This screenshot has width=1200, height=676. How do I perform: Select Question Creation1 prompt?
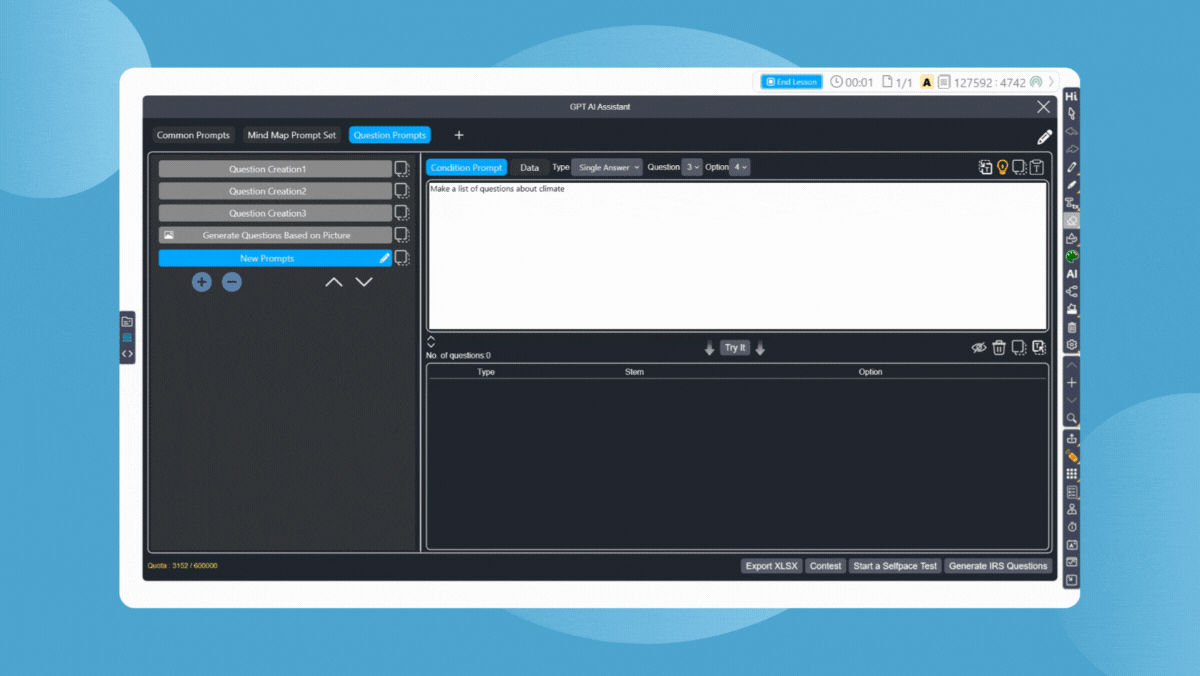pyautogui.click(x=275, y=169)
